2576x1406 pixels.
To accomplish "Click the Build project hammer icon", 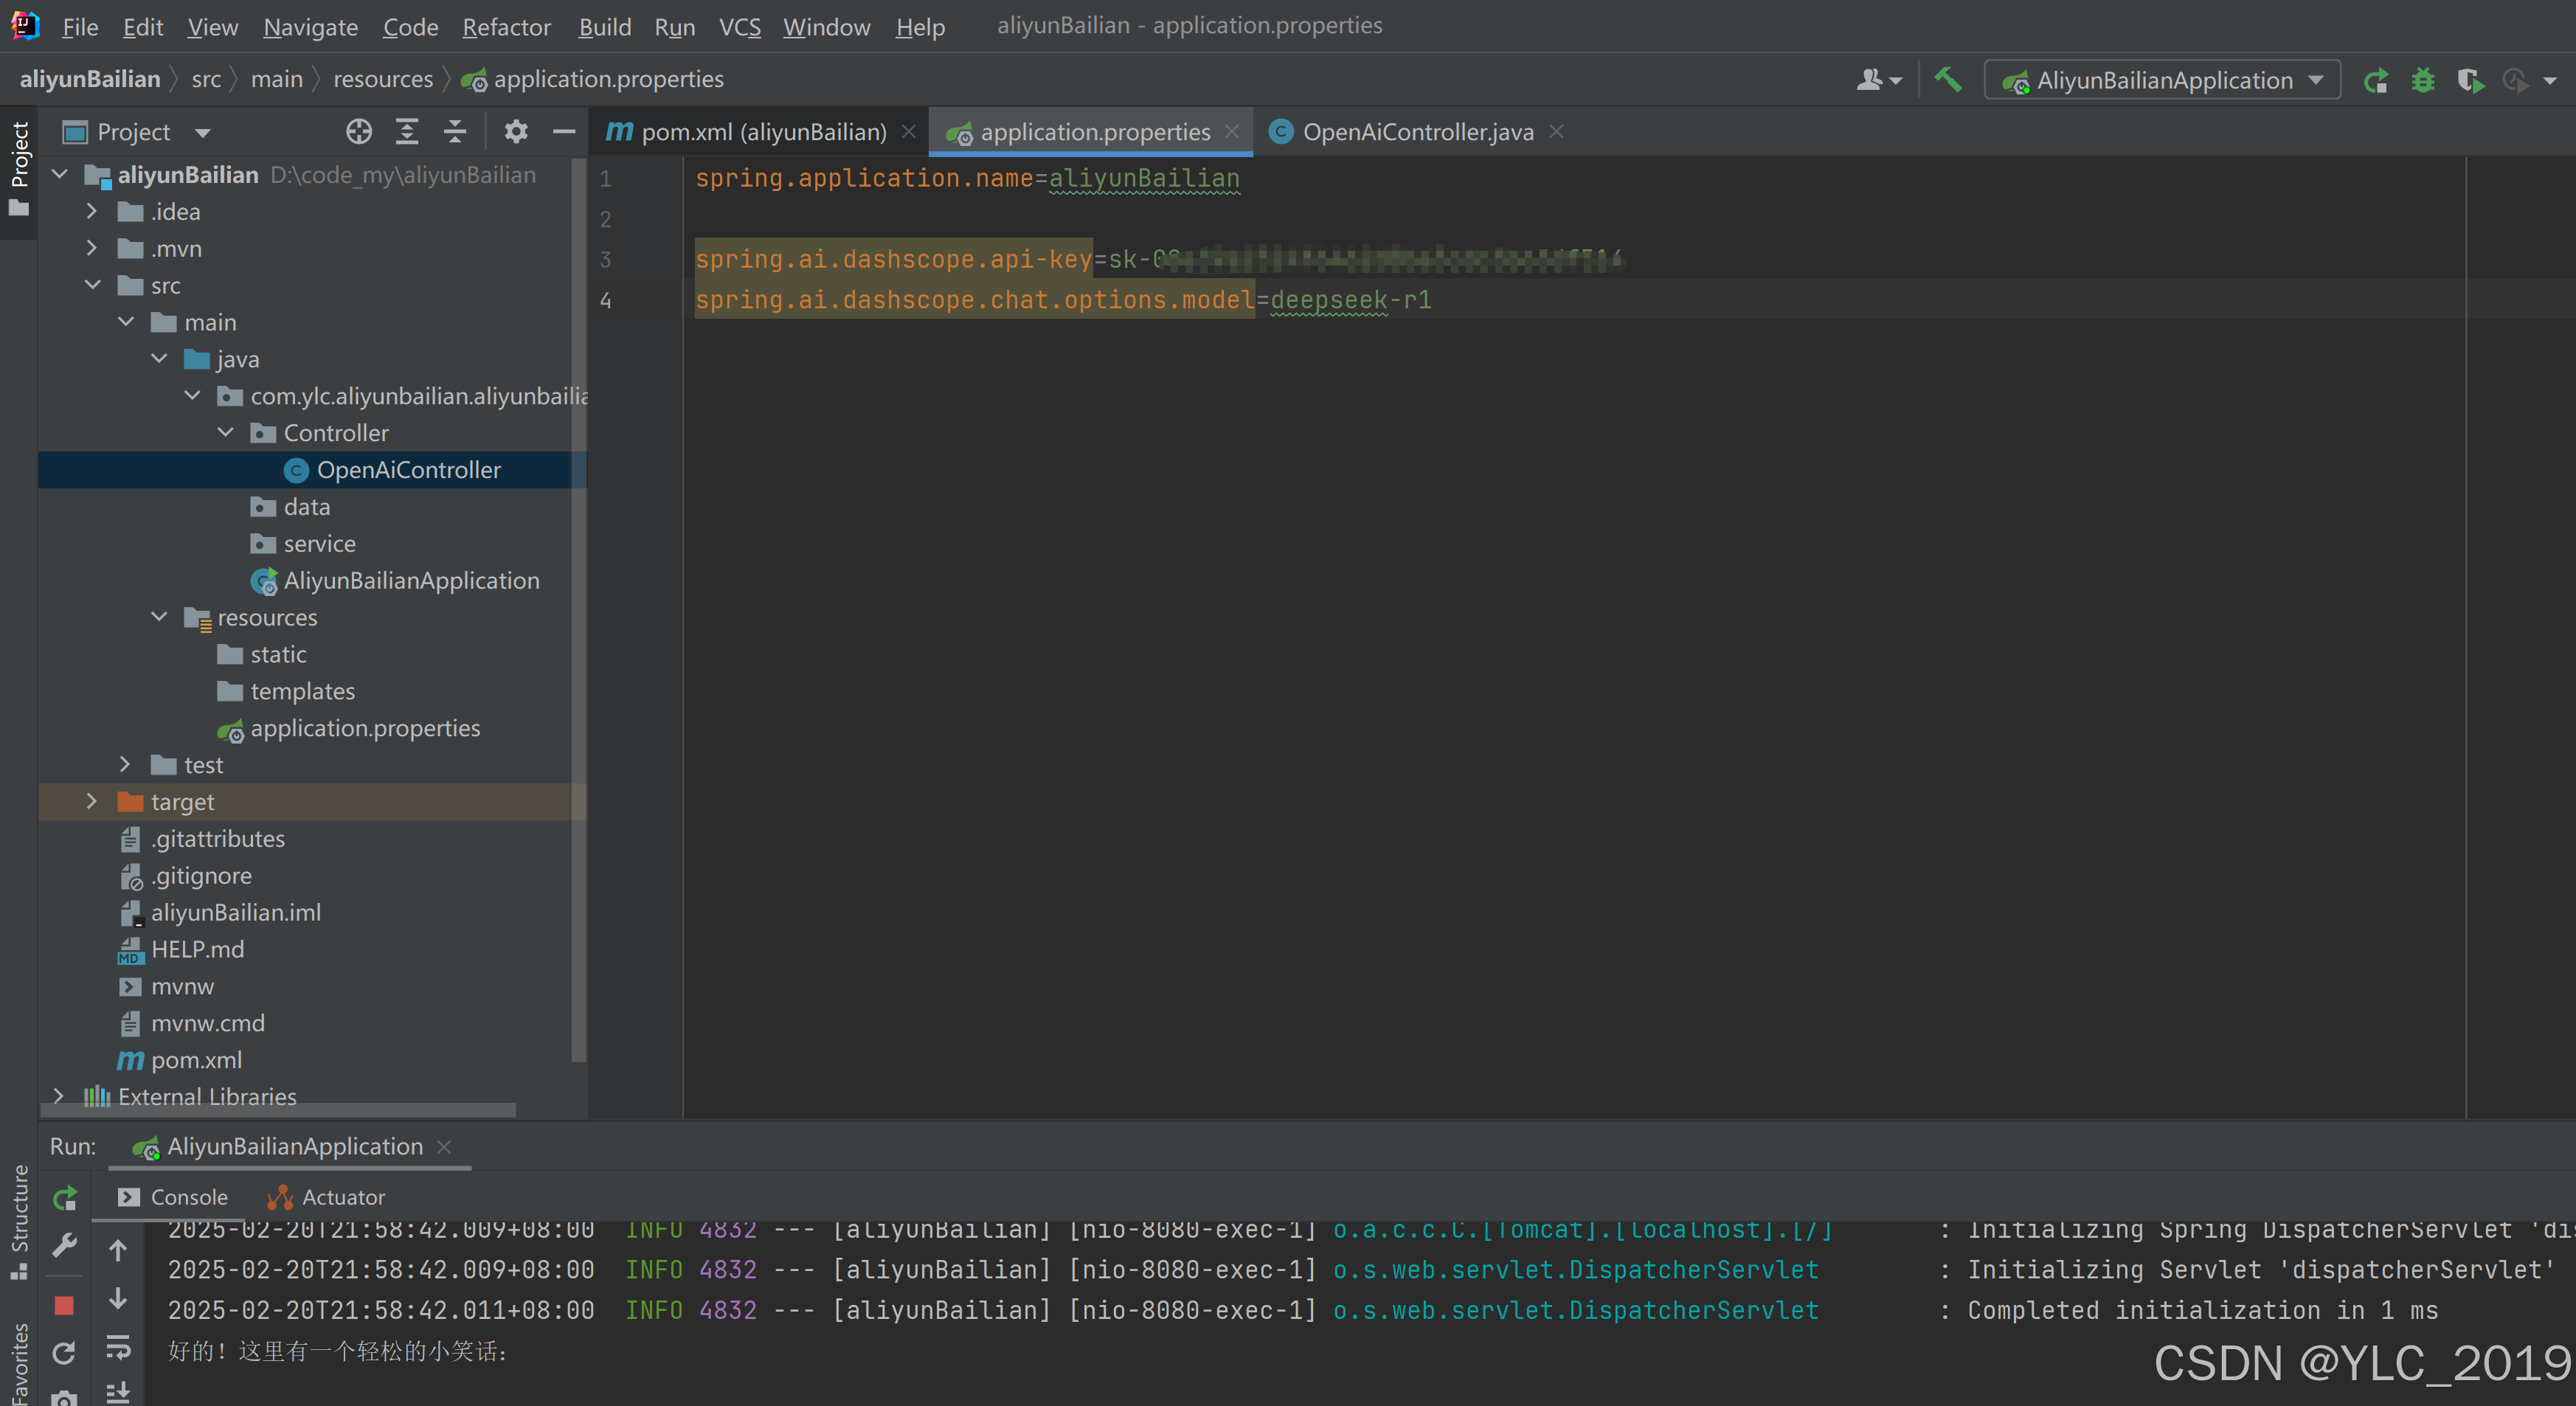I will (x=1947, y=79).
